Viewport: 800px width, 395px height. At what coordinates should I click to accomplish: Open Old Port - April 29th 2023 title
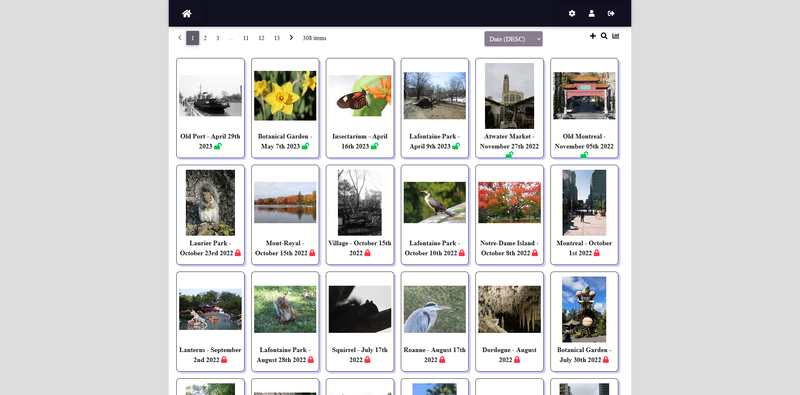click(210, 141)
